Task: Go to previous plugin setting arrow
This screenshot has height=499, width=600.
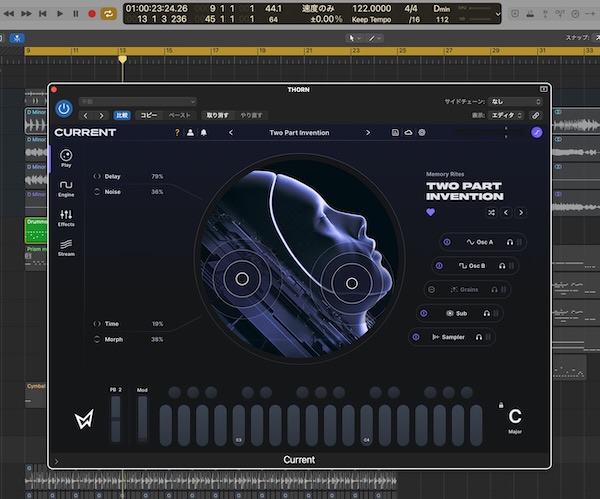Action: tap(86, 116)
